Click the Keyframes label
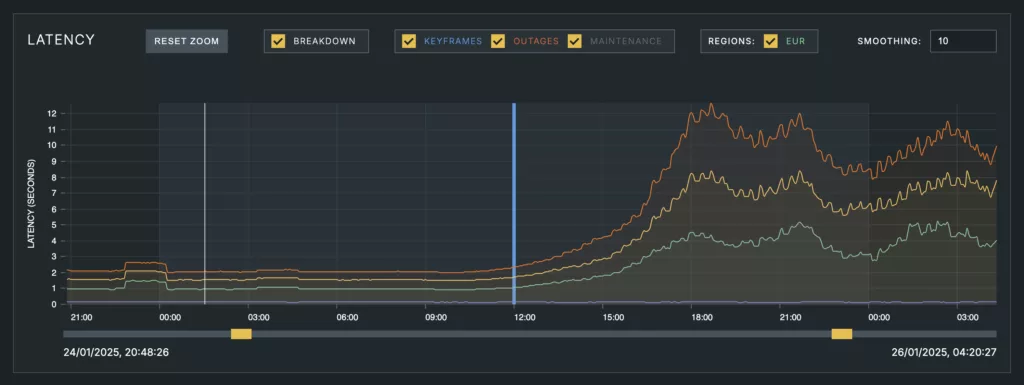The image size is (1024, 385). (x=453, y=41)
